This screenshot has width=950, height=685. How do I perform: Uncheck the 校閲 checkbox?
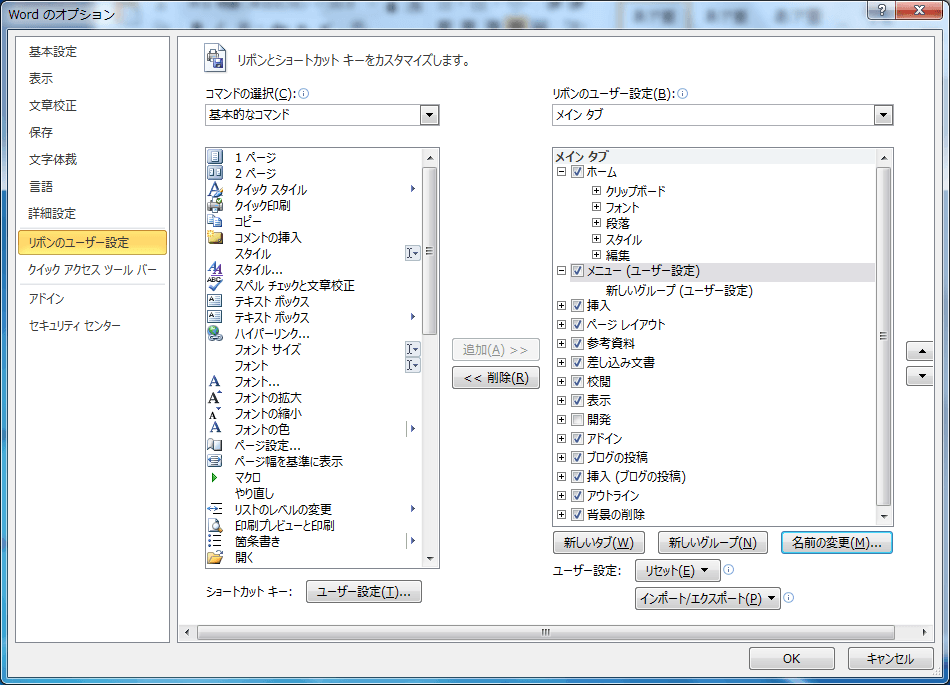click(x=577, y=382)
